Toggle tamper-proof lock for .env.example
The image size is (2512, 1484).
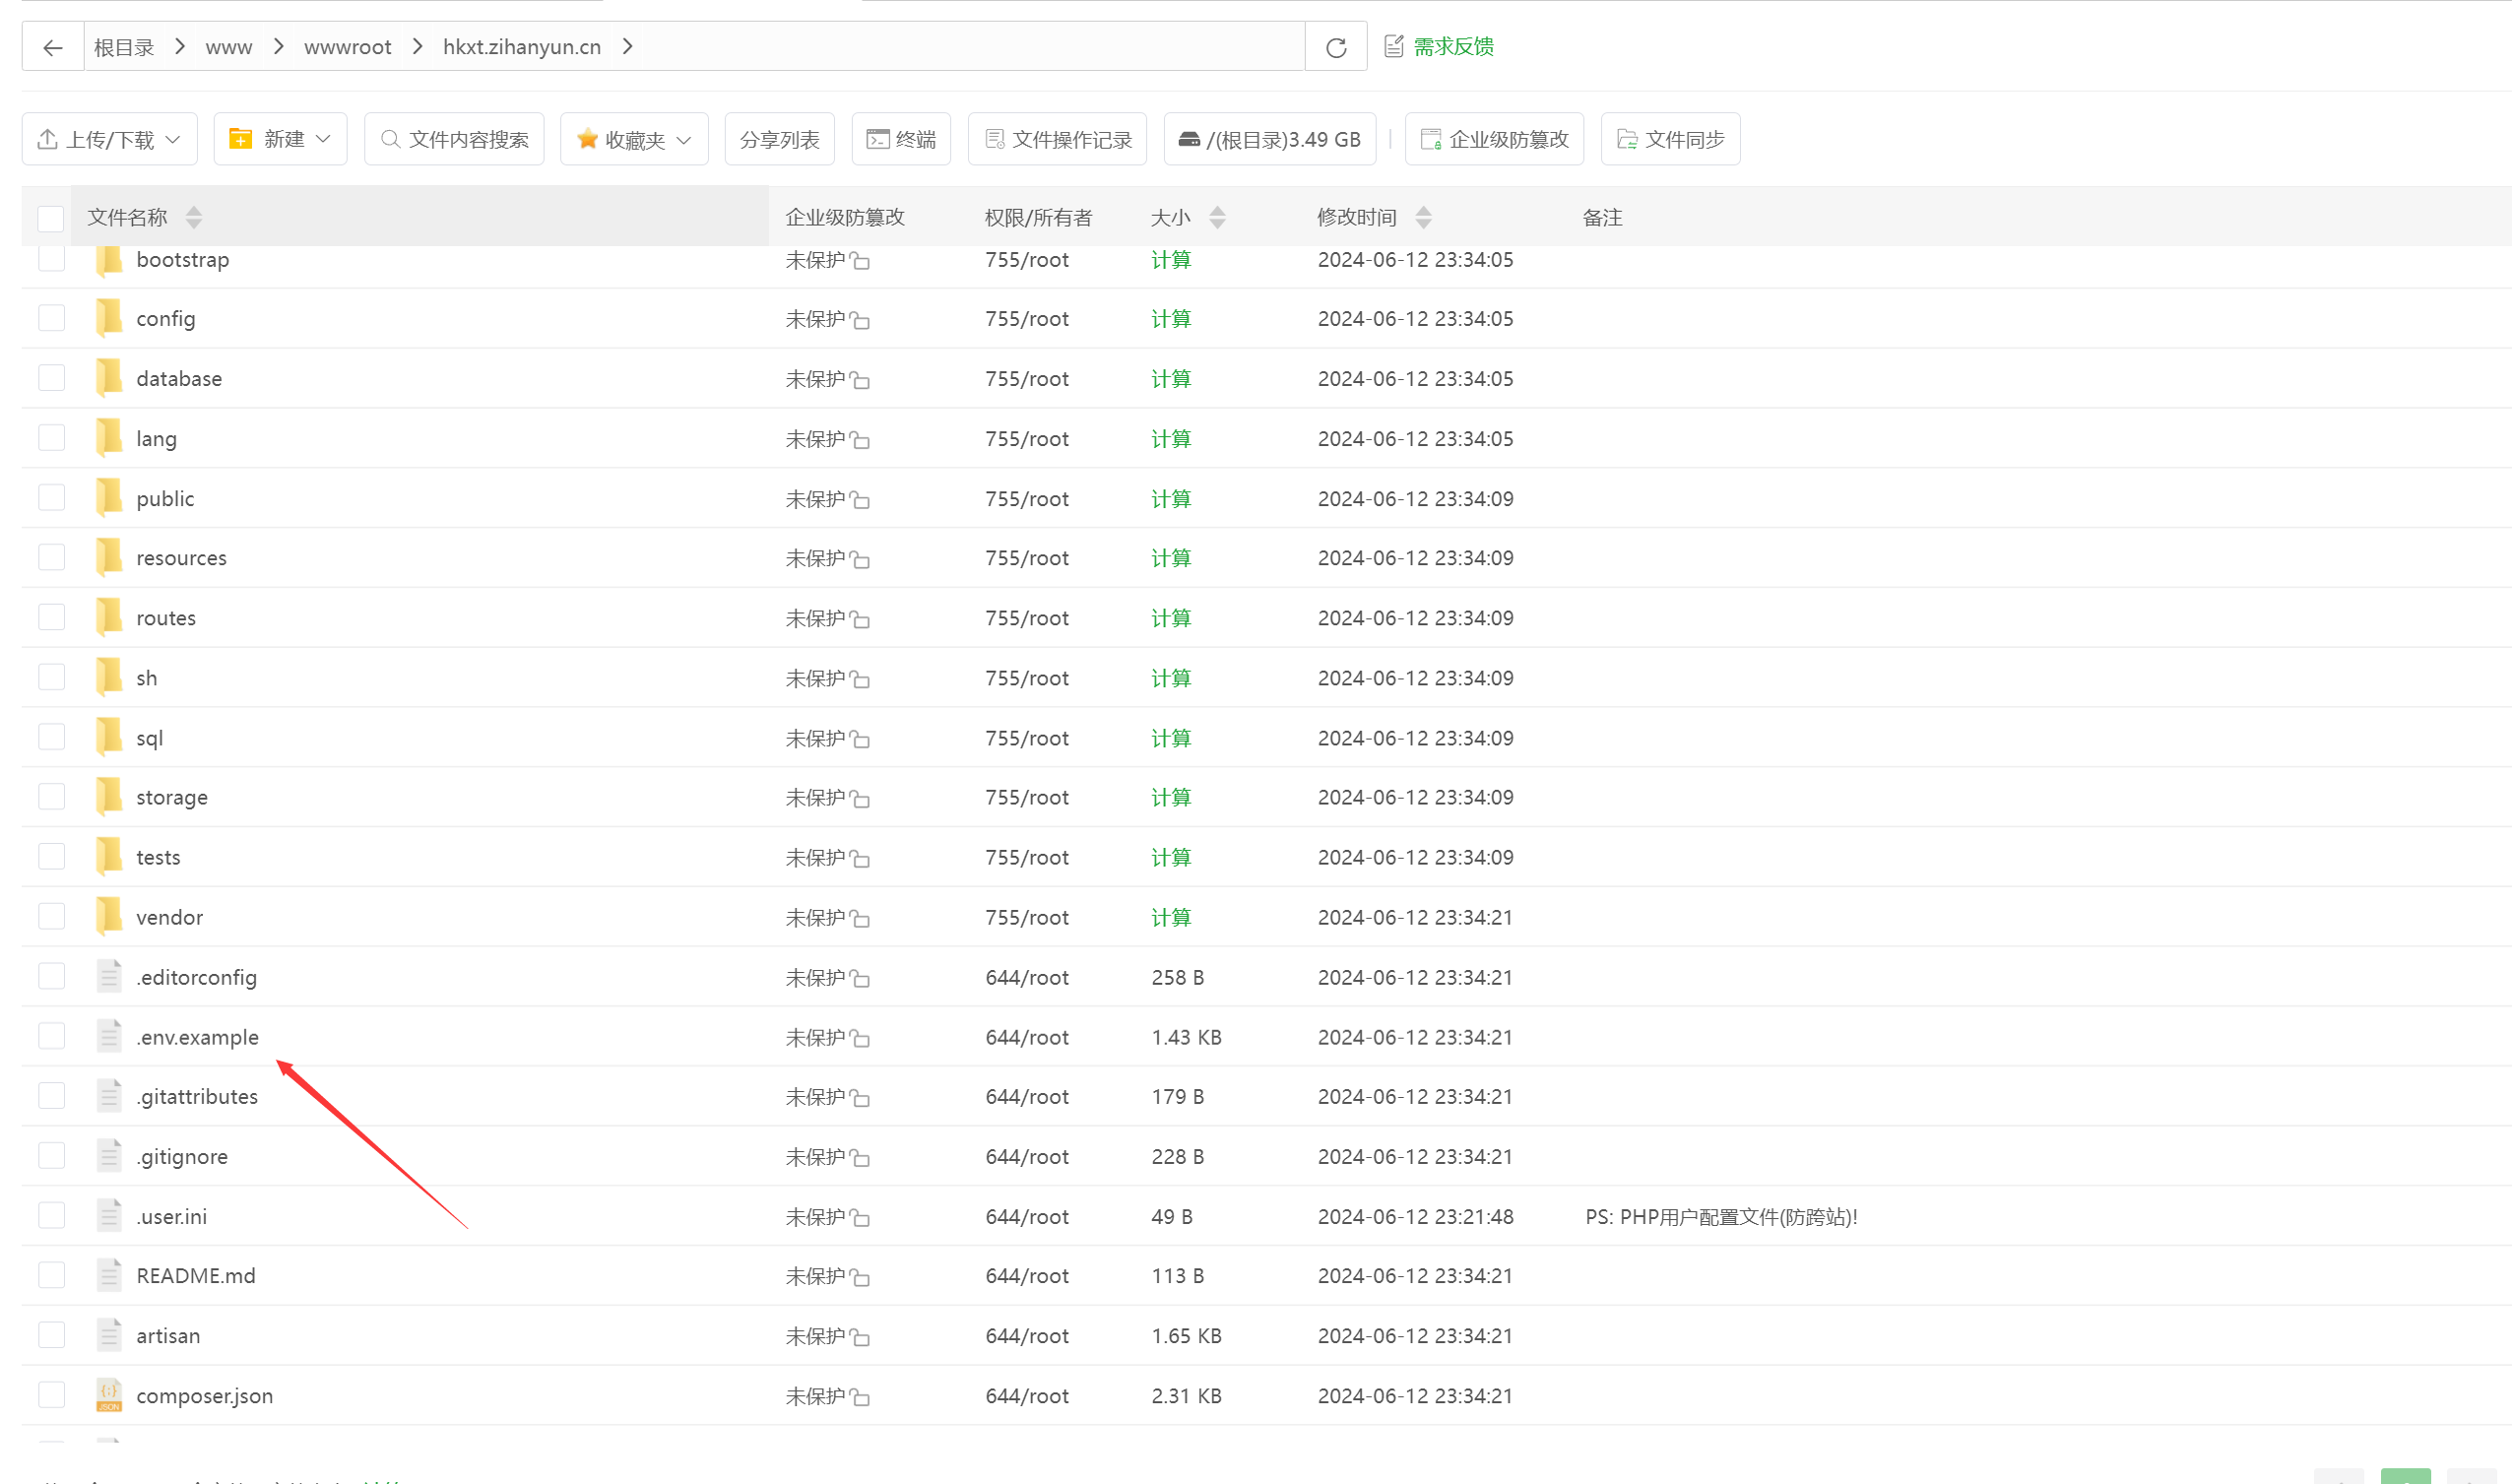860,1039
